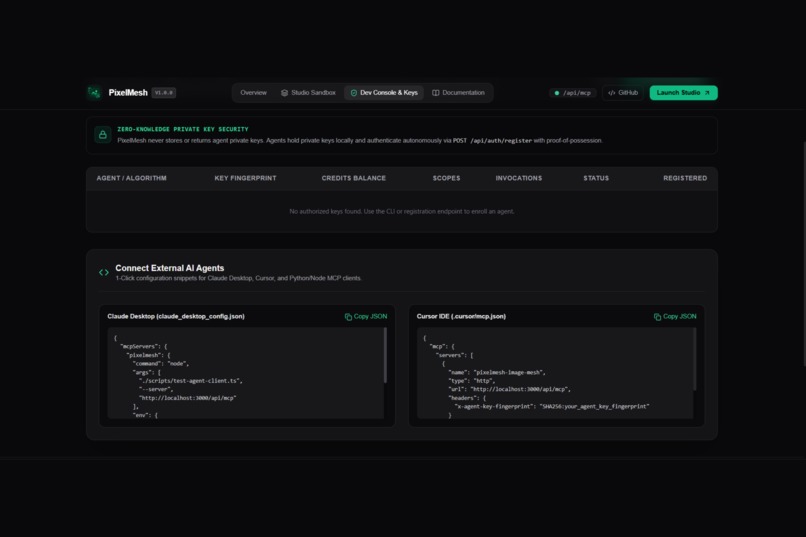Screen dimensions: 806x537
Task: Click the /api/mcp status indicator
Action: pyautogui.click(x=572, y=93)
